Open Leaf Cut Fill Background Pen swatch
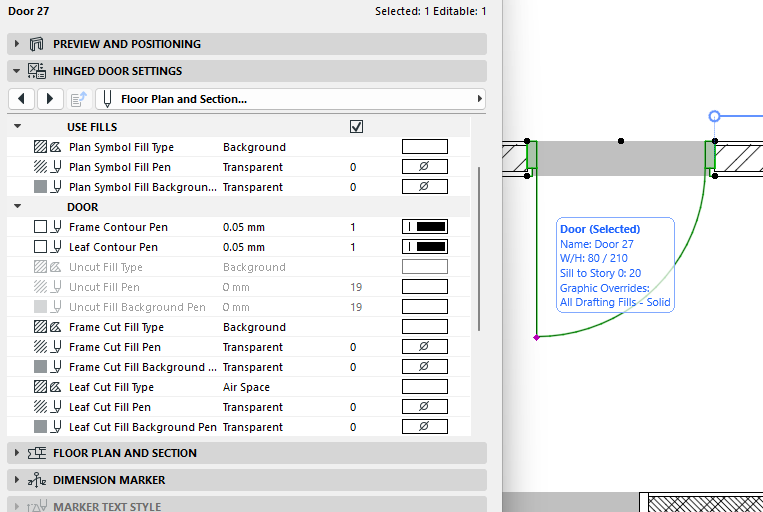The image size is (763, 512). tap(425, 426)
